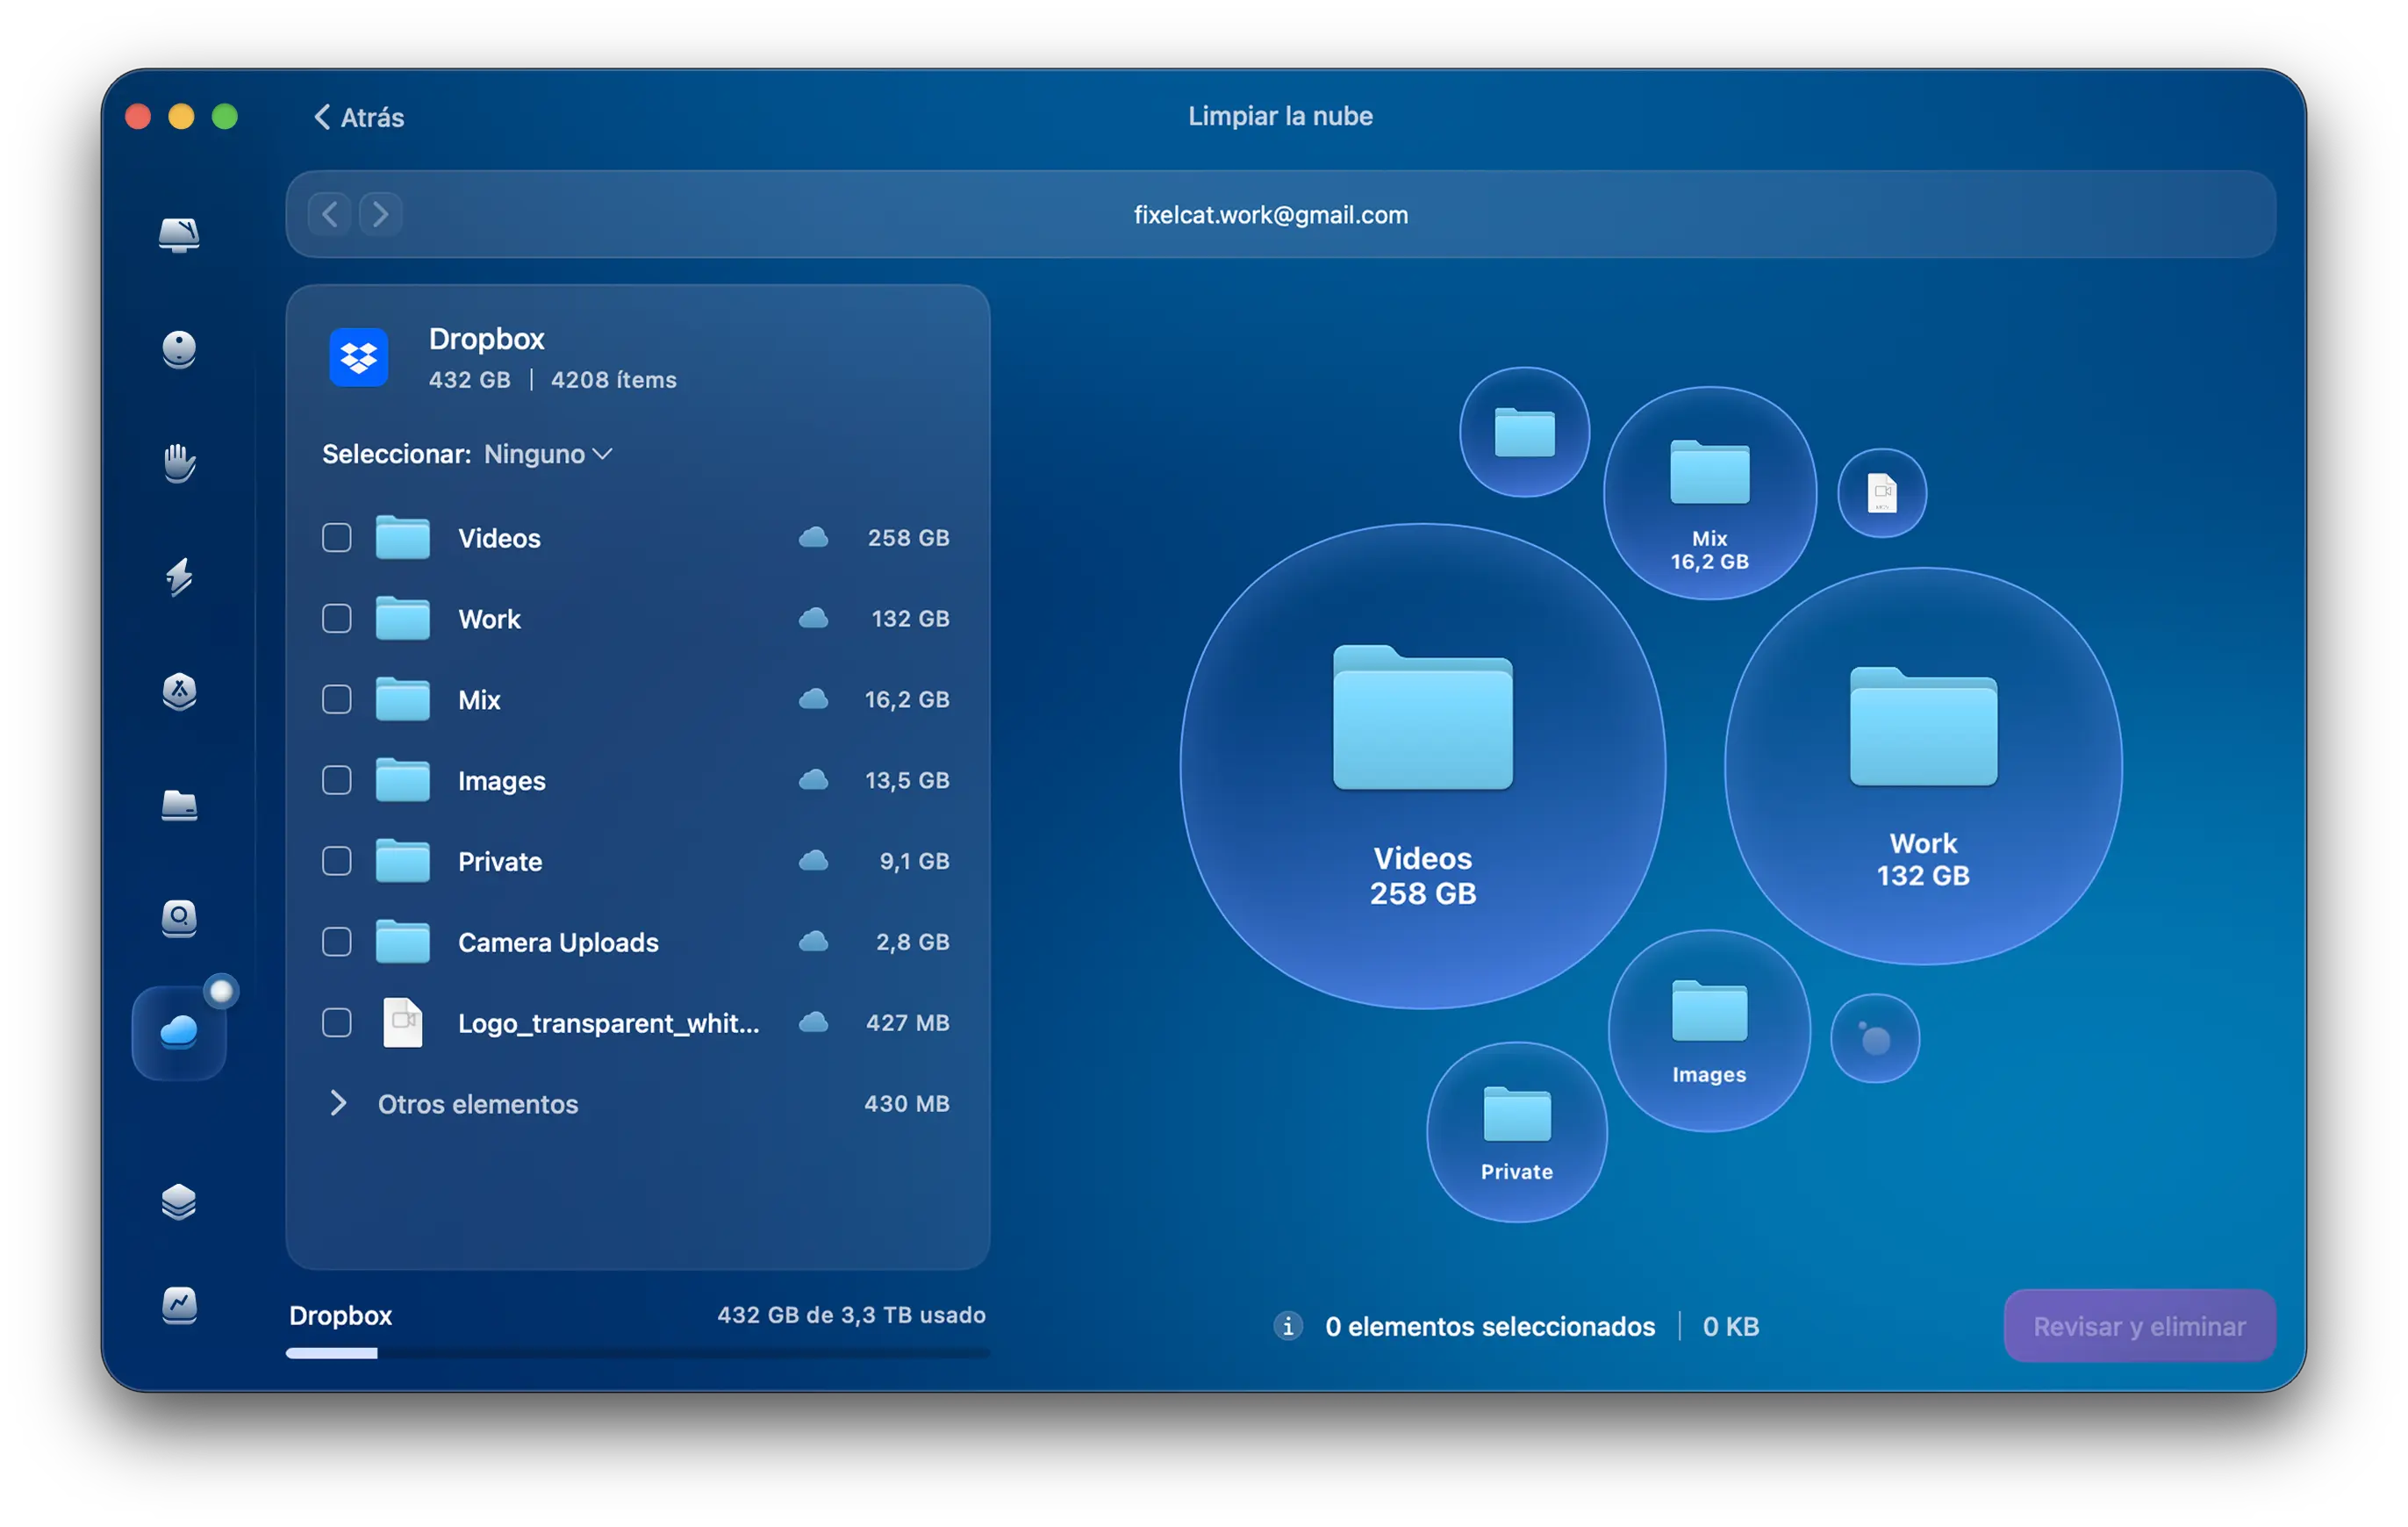Click the Work 132 GB bubble
2408x1527 pixels.
[x=1922, y=767]
